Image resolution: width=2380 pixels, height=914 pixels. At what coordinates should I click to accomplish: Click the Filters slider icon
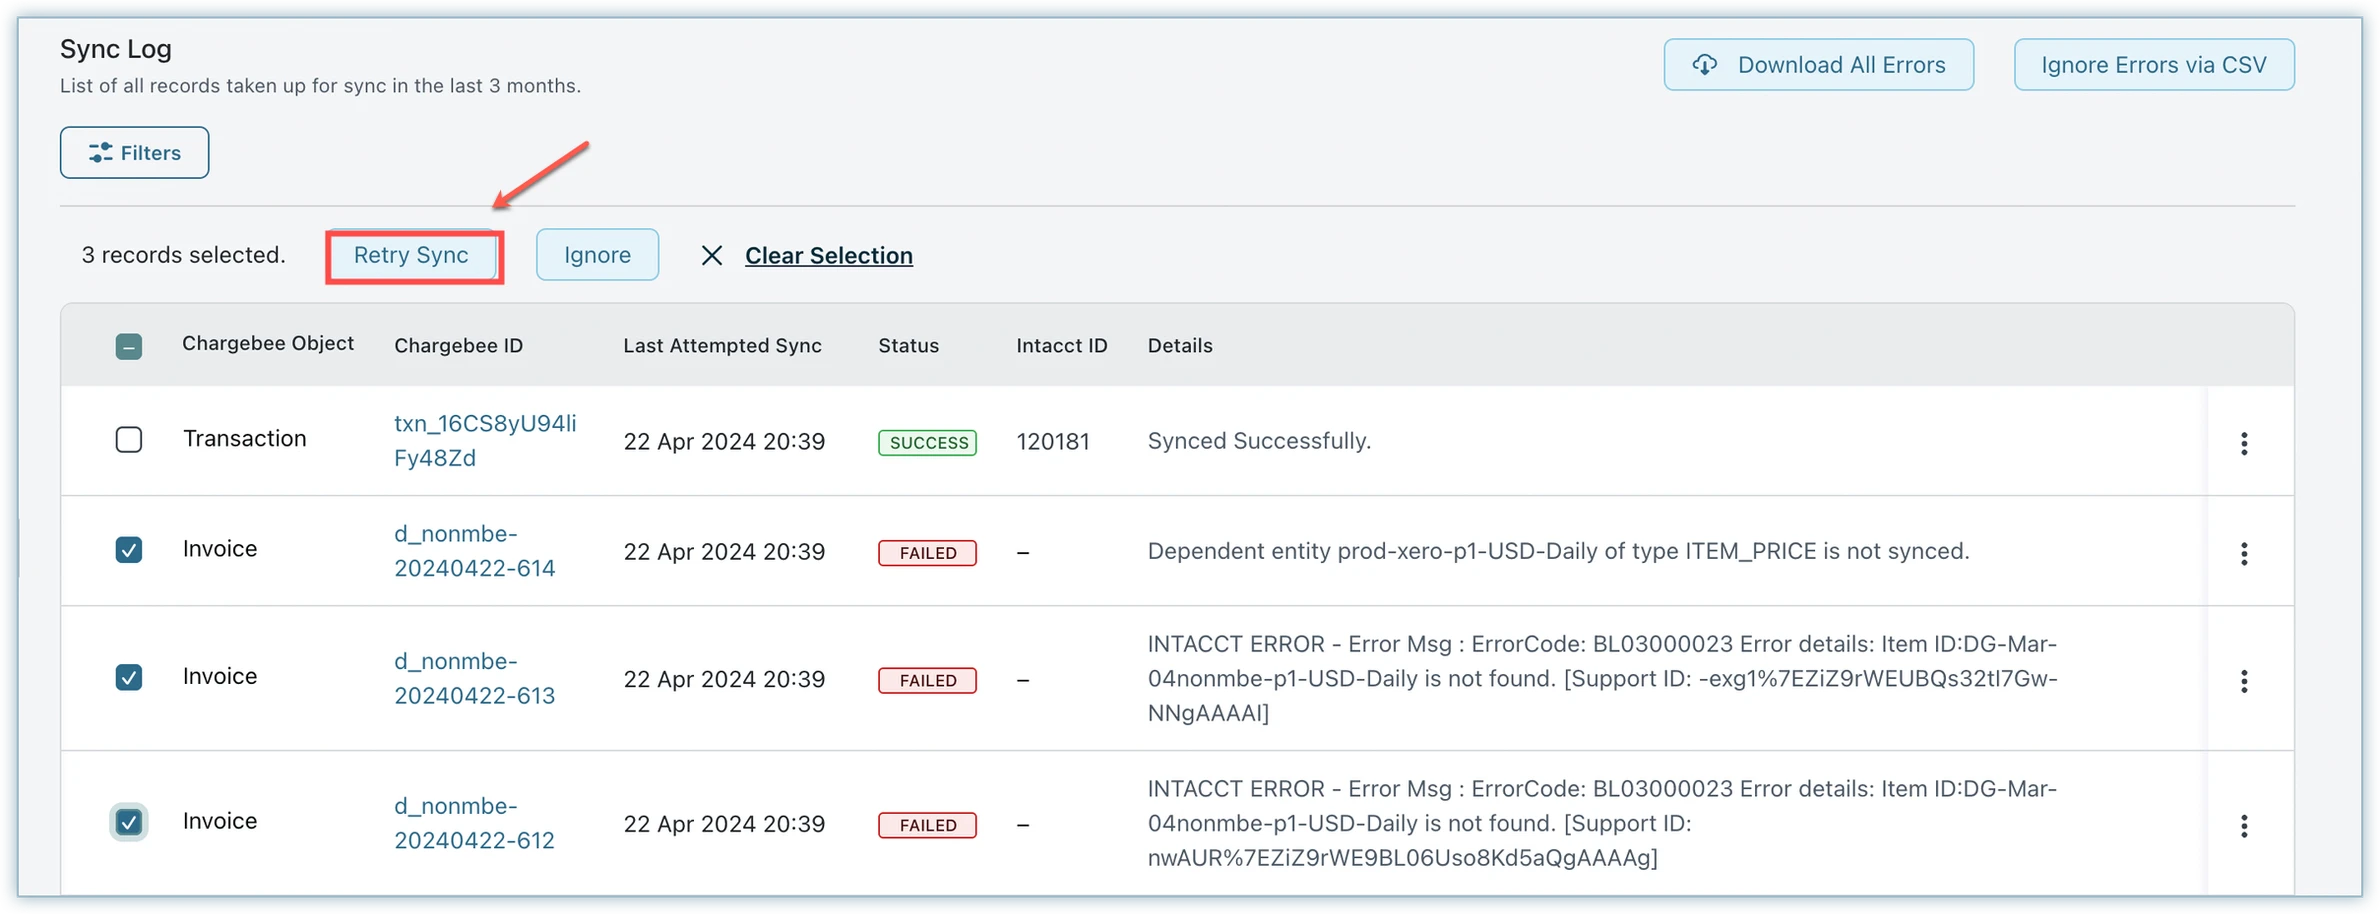(100, 153)
